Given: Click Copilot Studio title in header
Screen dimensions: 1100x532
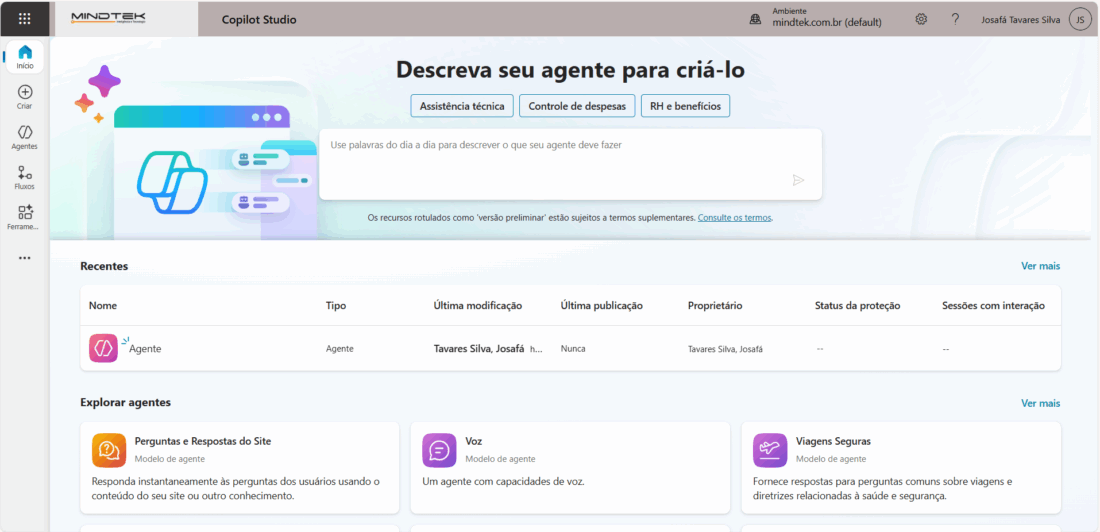Looking at the screenshot, I should pos(259,20).
